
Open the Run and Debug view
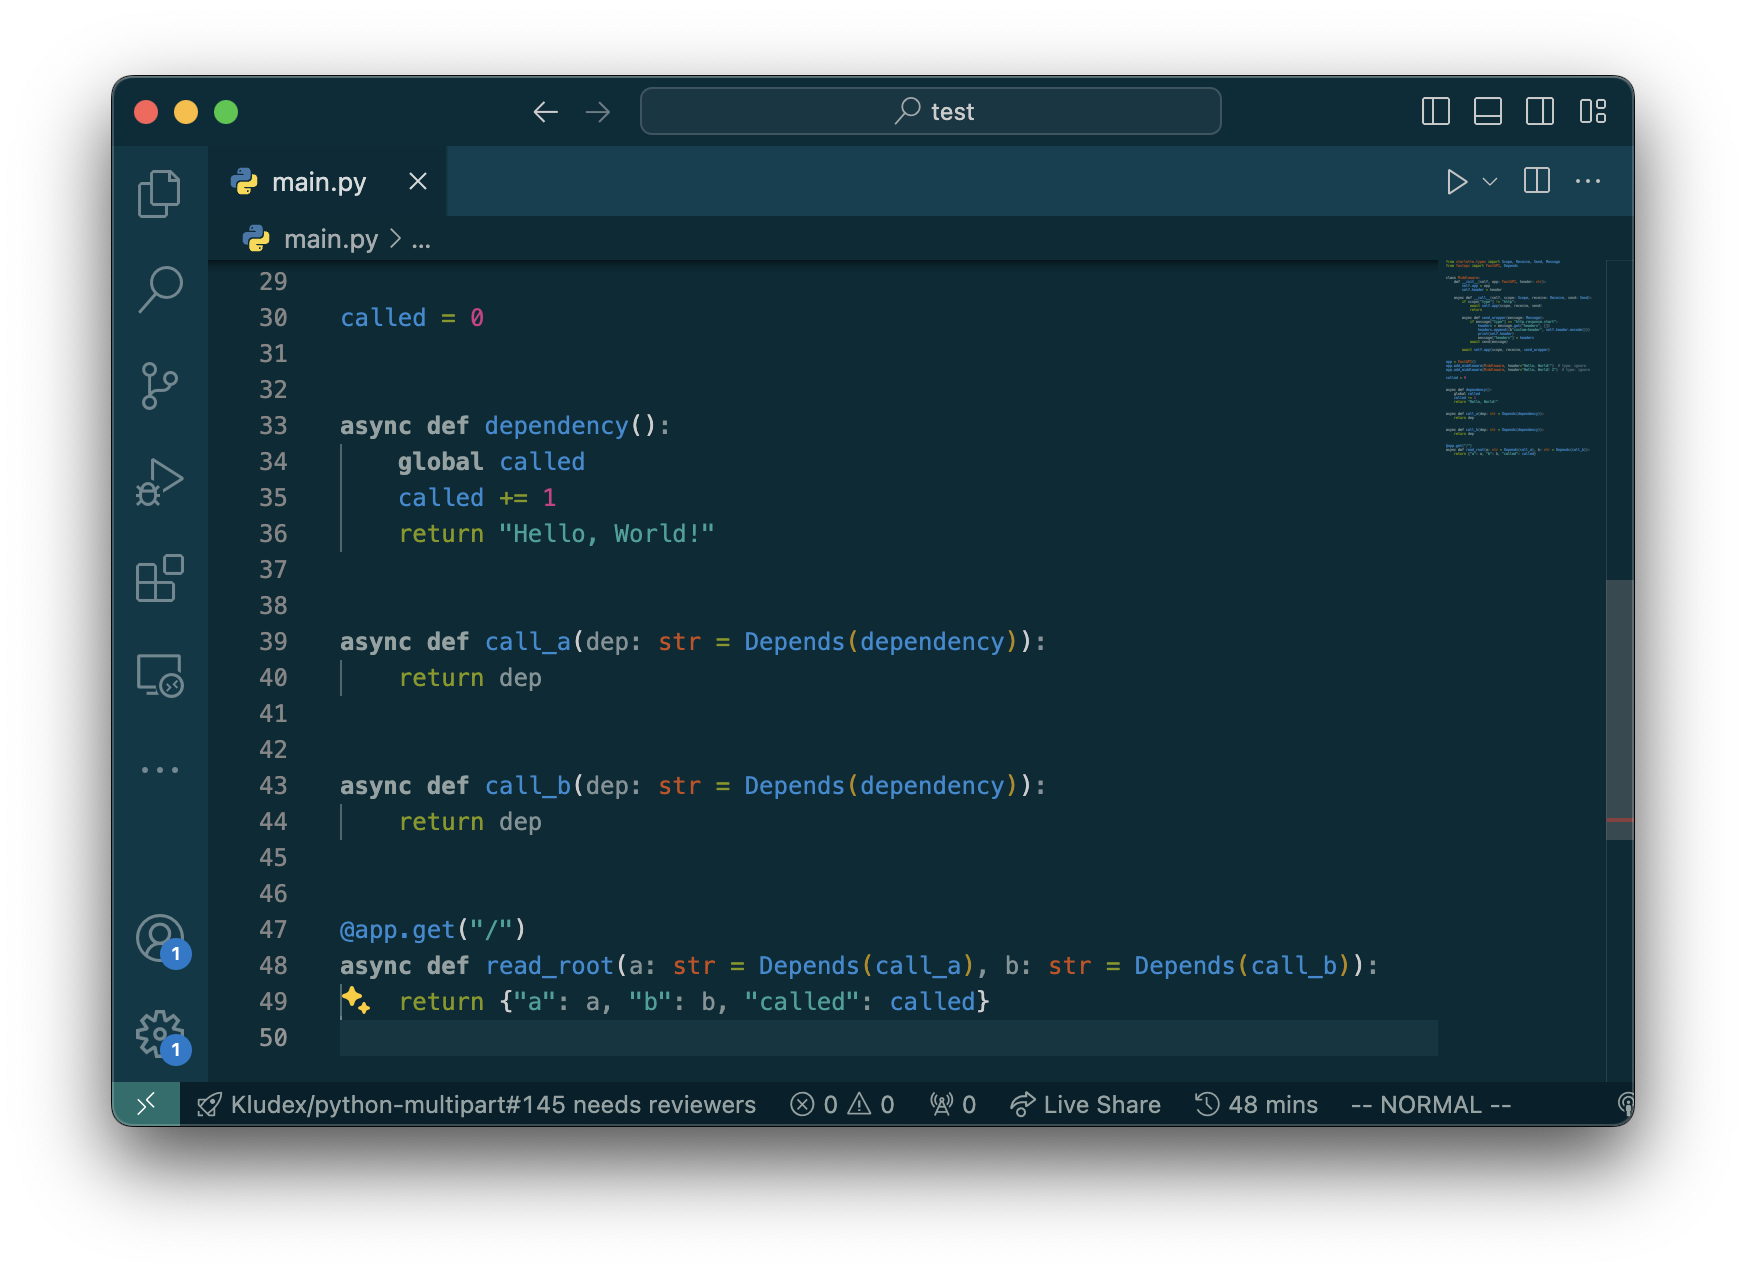(159, 482)
